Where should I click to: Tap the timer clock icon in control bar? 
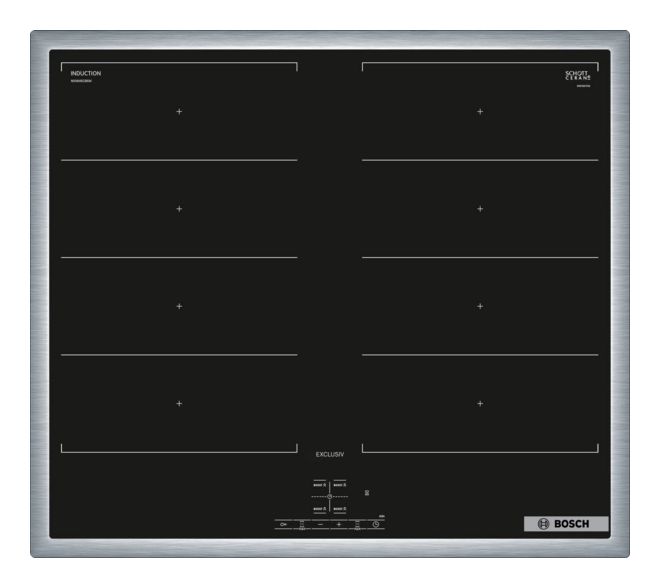376,524
